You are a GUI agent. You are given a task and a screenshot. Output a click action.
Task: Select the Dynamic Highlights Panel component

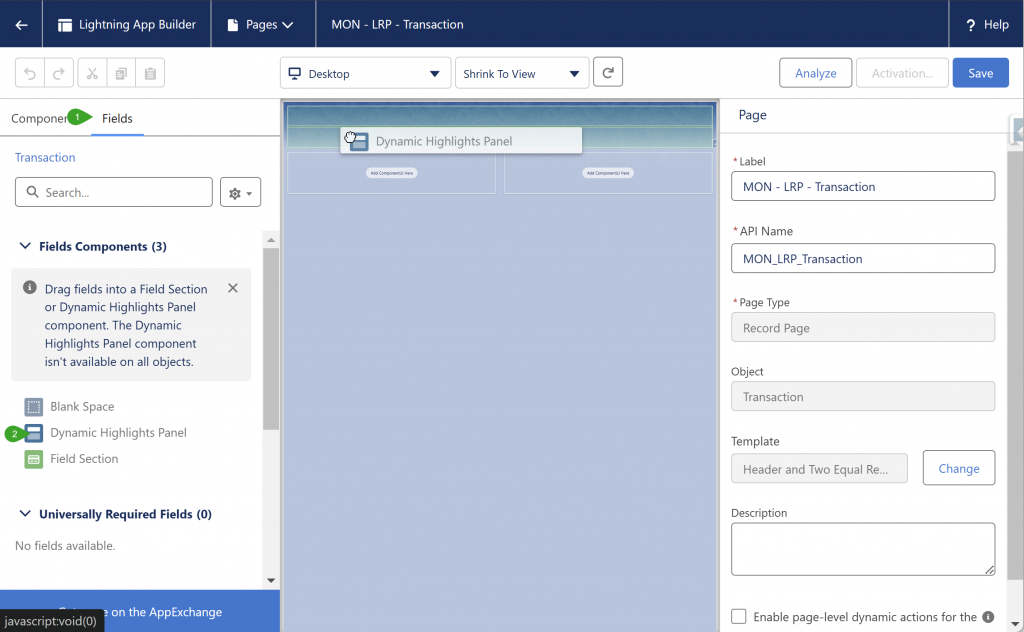tap(106, 433)
